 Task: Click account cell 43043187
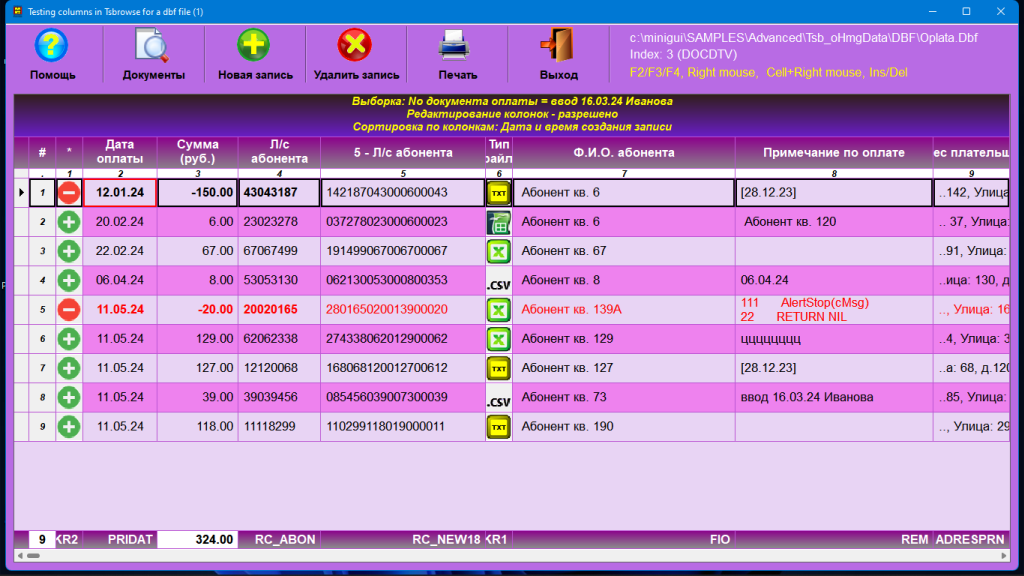pos(280,193)
